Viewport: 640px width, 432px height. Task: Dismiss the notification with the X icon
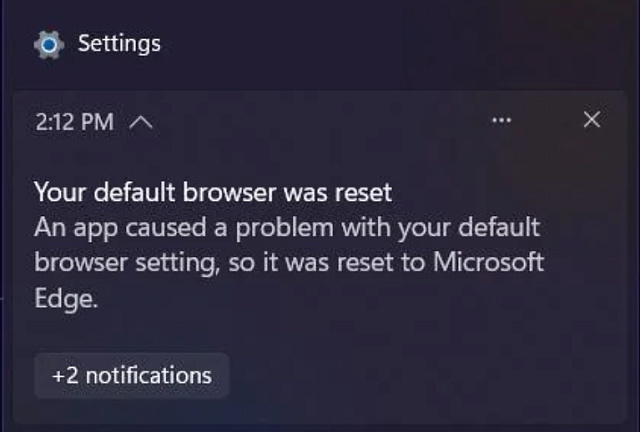click(x=592, y=120)
